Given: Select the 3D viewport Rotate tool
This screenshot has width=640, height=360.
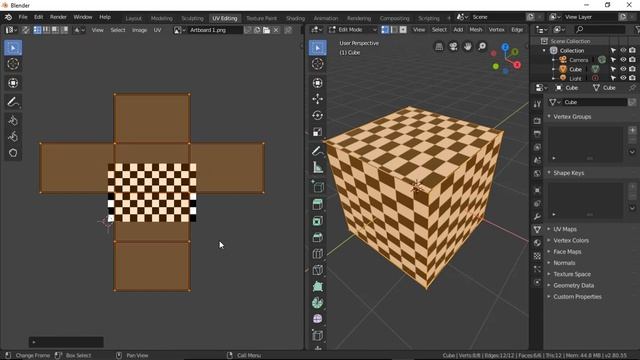Looking at the screenshot, I should (318, 116).
